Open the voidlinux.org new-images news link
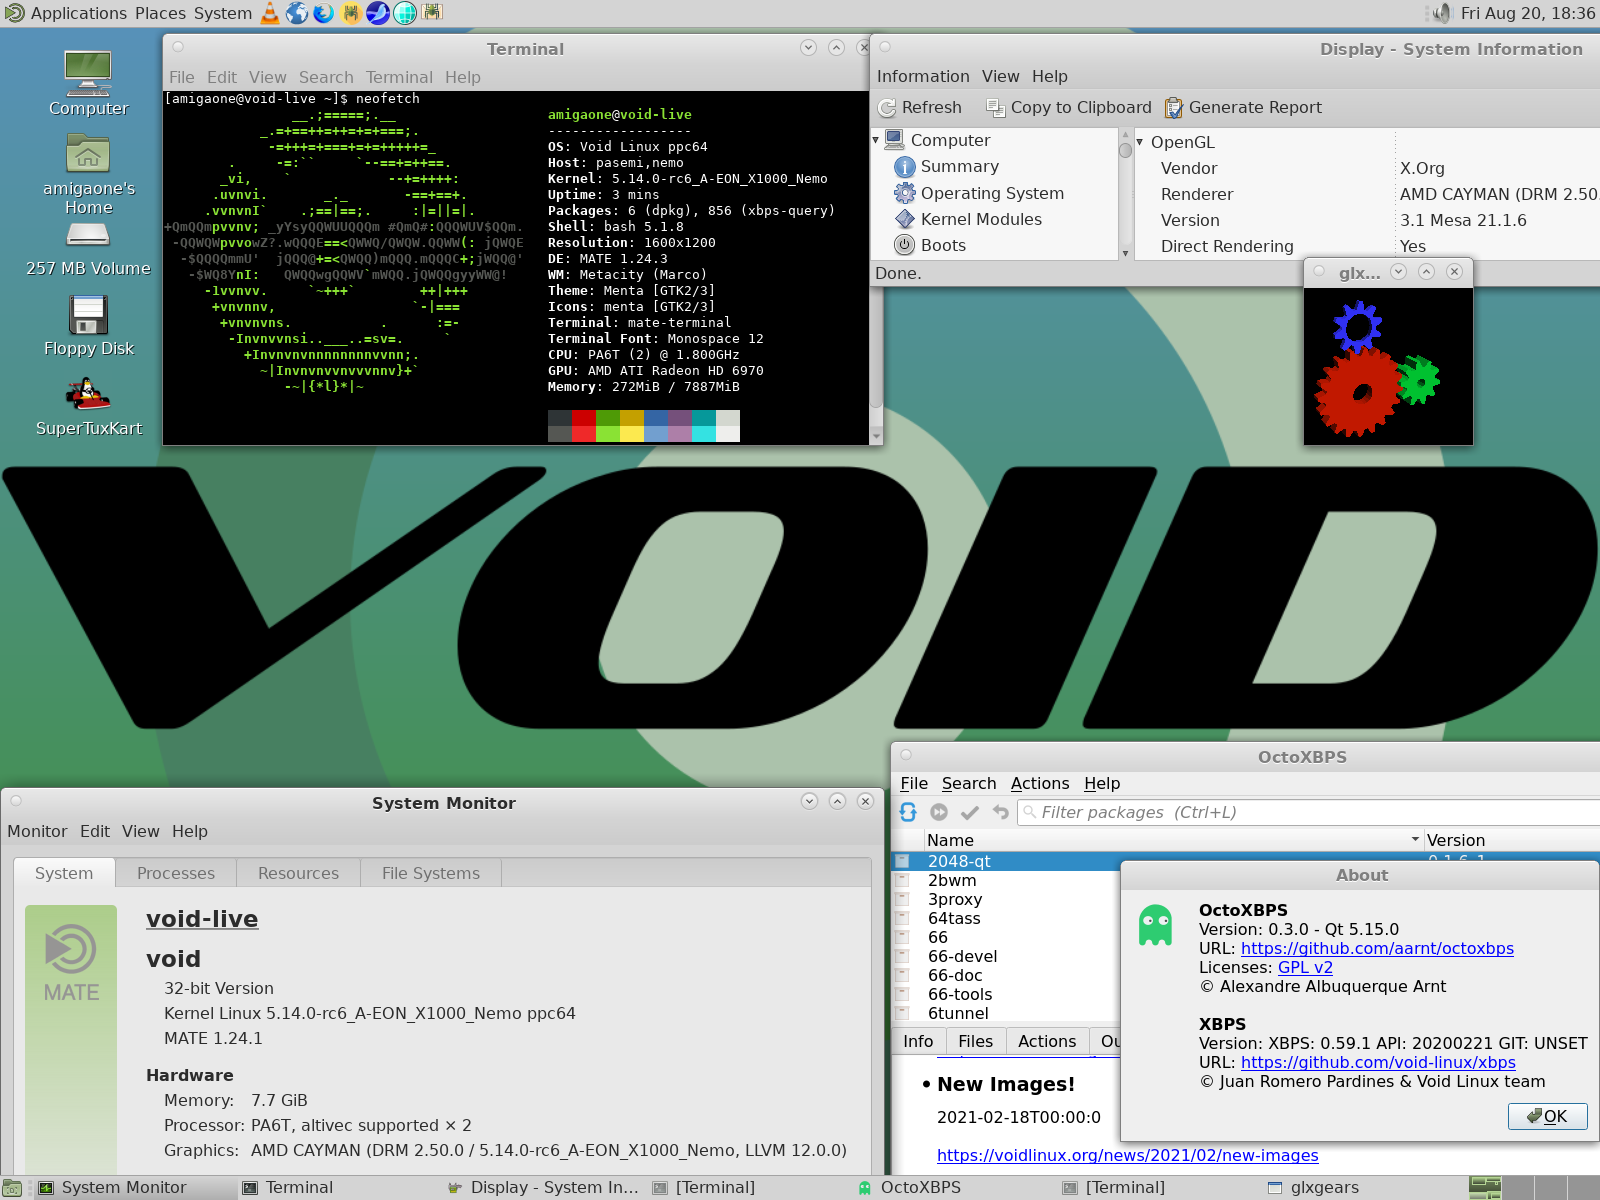The height and width of the screenshot is (1200, 1600). click(x=1127, y=1155)
